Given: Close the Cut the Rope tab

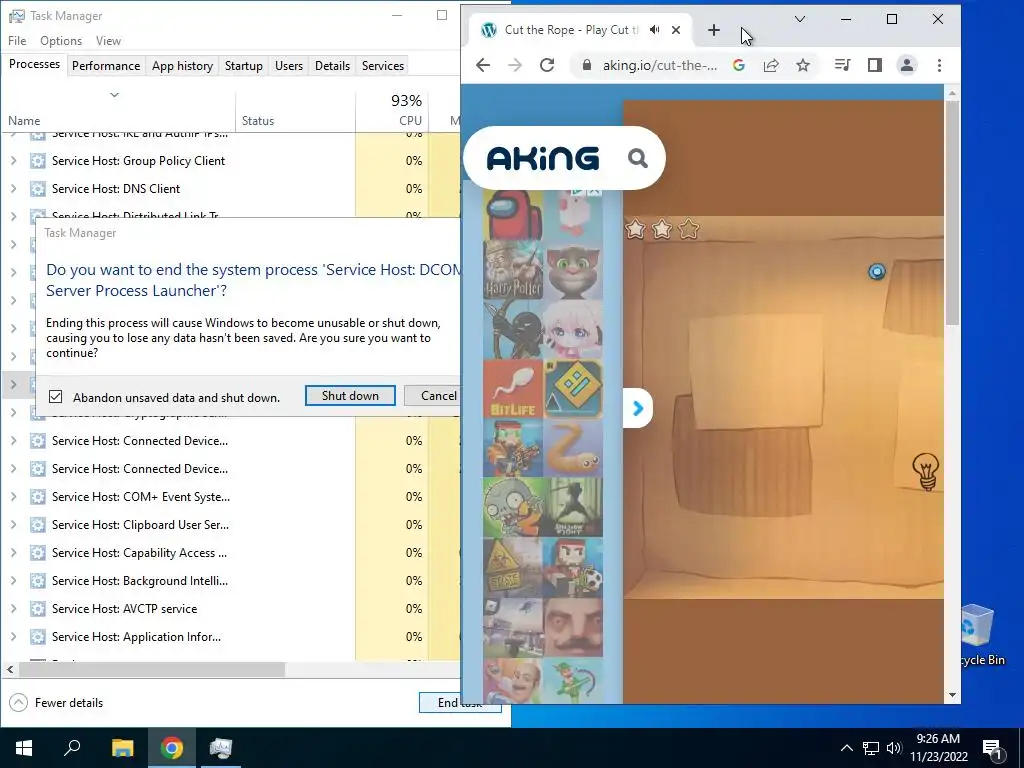Looking at the screenshot, I should coord(676,30).
